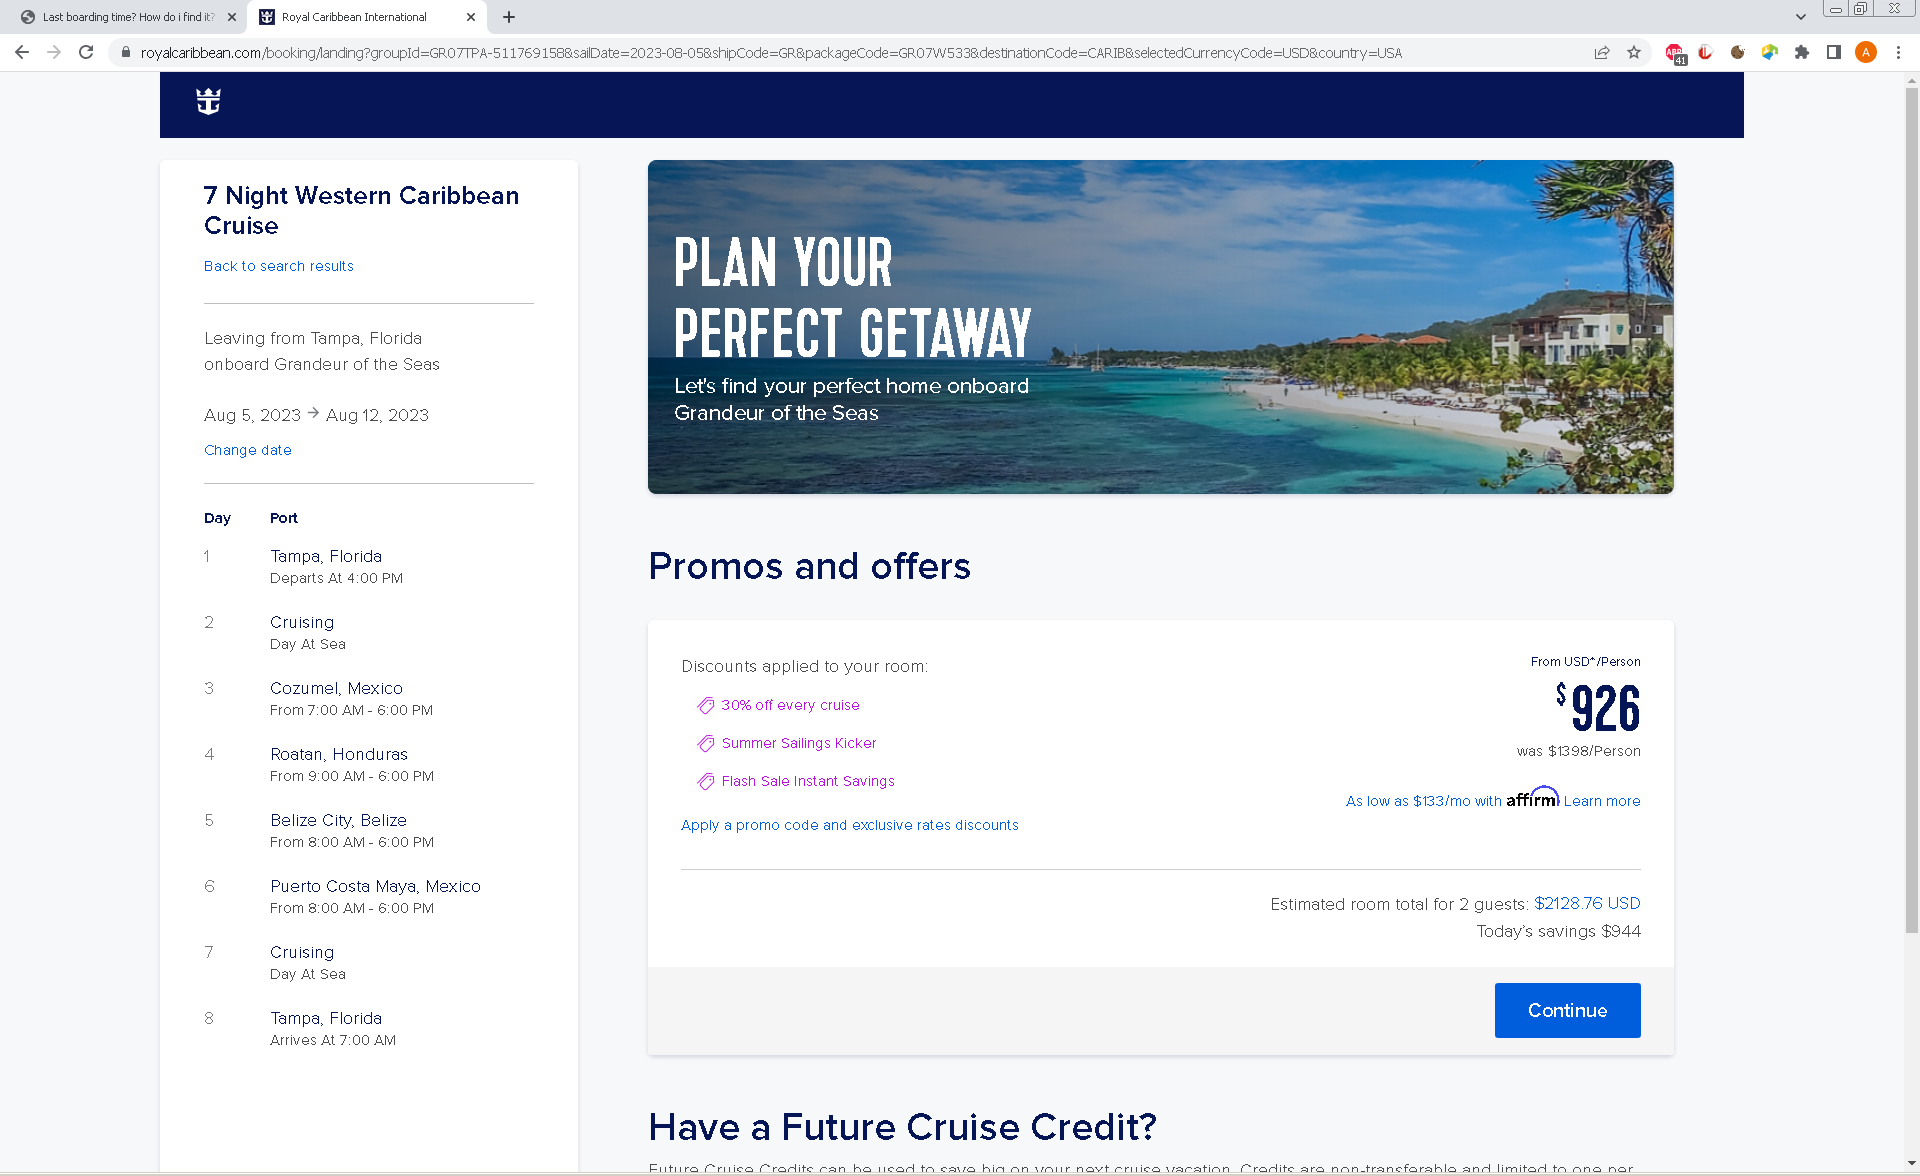Image resolution: width=1920 pixels, height=1176 pixels.
Task: Click the orange profile avatar icon
Action: 1866,52
